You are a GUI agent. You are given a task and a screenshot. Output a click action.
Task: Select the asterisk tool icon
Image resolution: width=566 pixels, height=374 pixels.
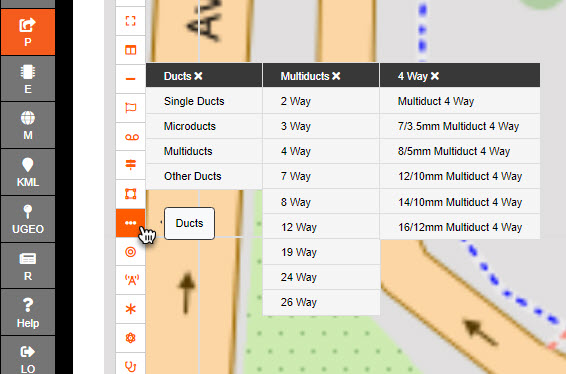130,309
